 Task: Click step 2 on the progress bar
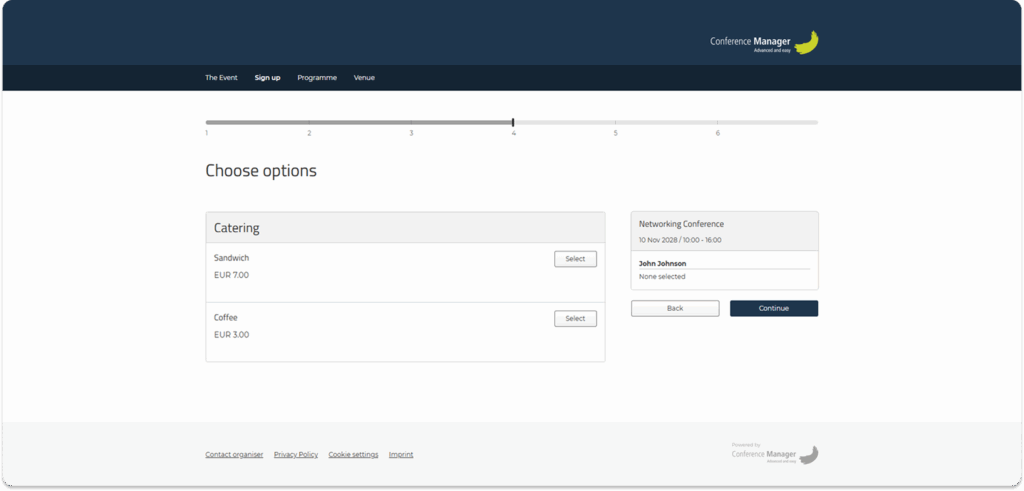pyautogui.click(x=309, y=123)
